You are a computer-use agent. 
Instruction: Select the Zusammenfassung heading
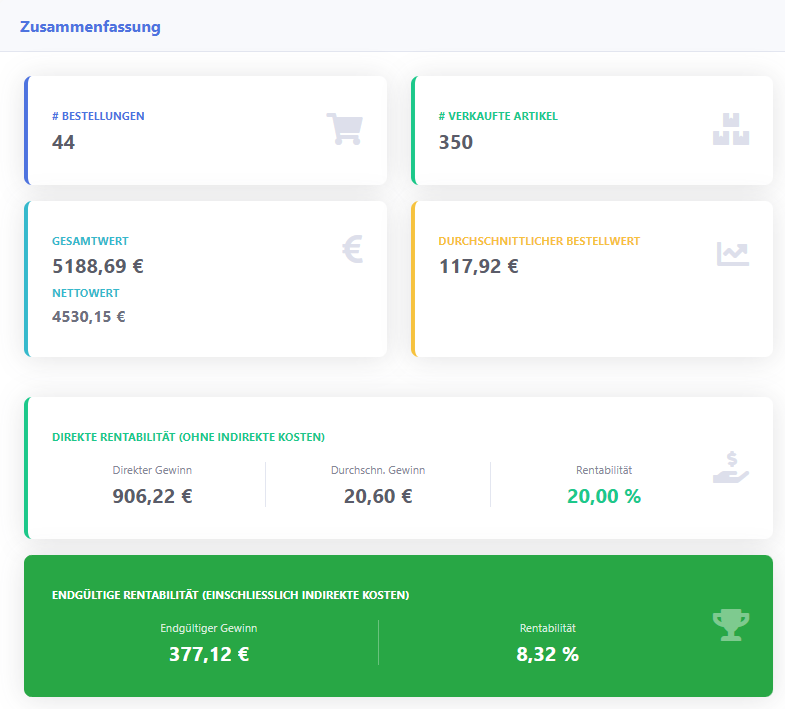90,27
